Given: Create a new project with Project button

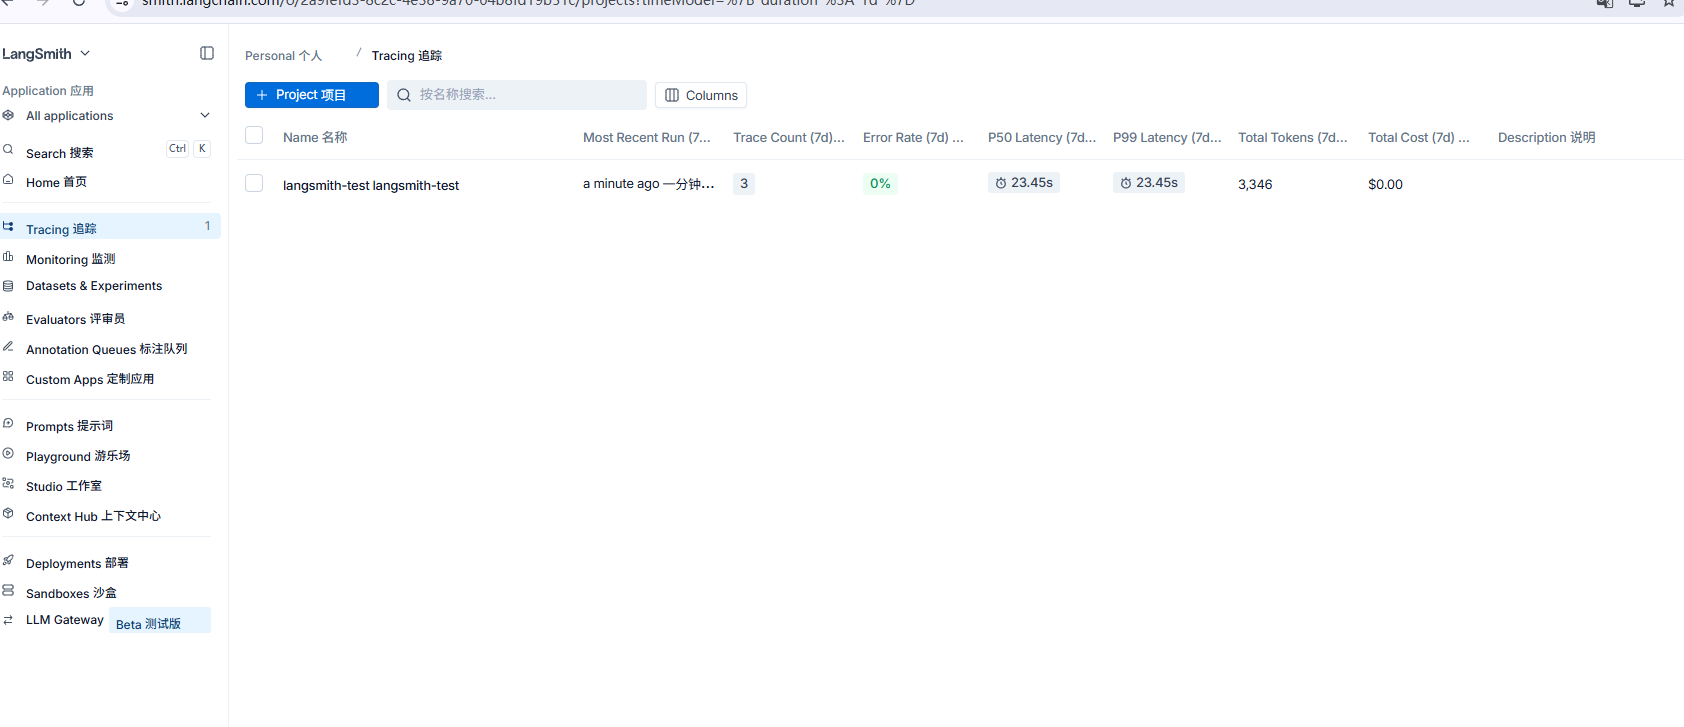Looking at the screenshot, I should tap(312, 95).
